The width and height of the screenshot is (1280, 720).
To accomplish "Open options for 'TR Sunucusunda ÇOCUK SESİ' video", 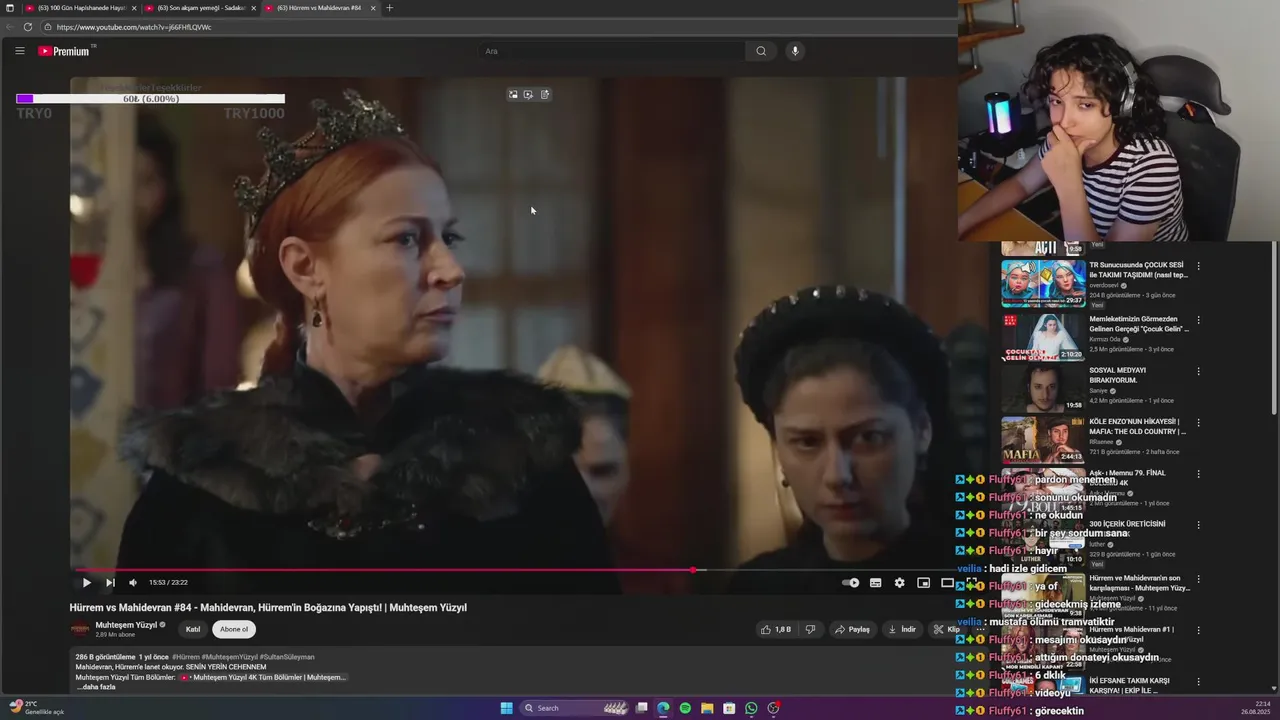I will tap(1198, 266).
